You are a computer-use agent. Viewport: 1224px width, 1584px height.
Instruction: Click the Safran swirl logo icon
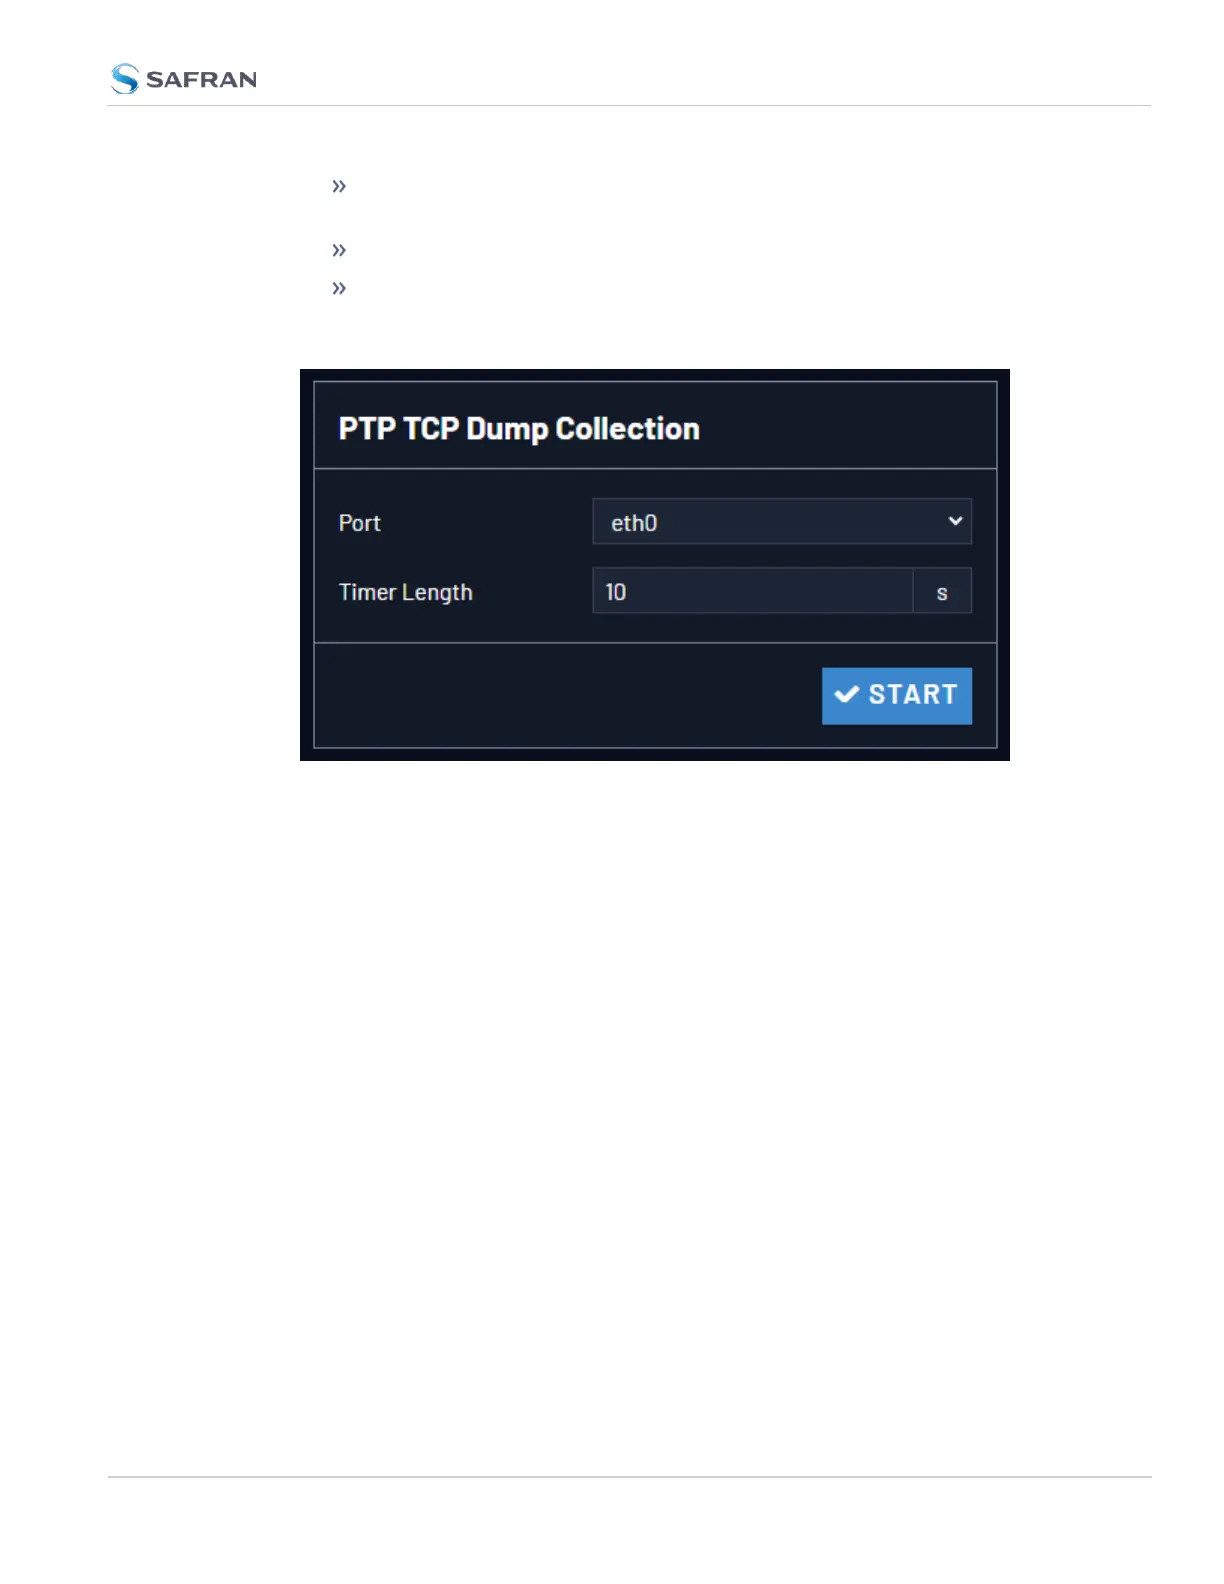125,78
